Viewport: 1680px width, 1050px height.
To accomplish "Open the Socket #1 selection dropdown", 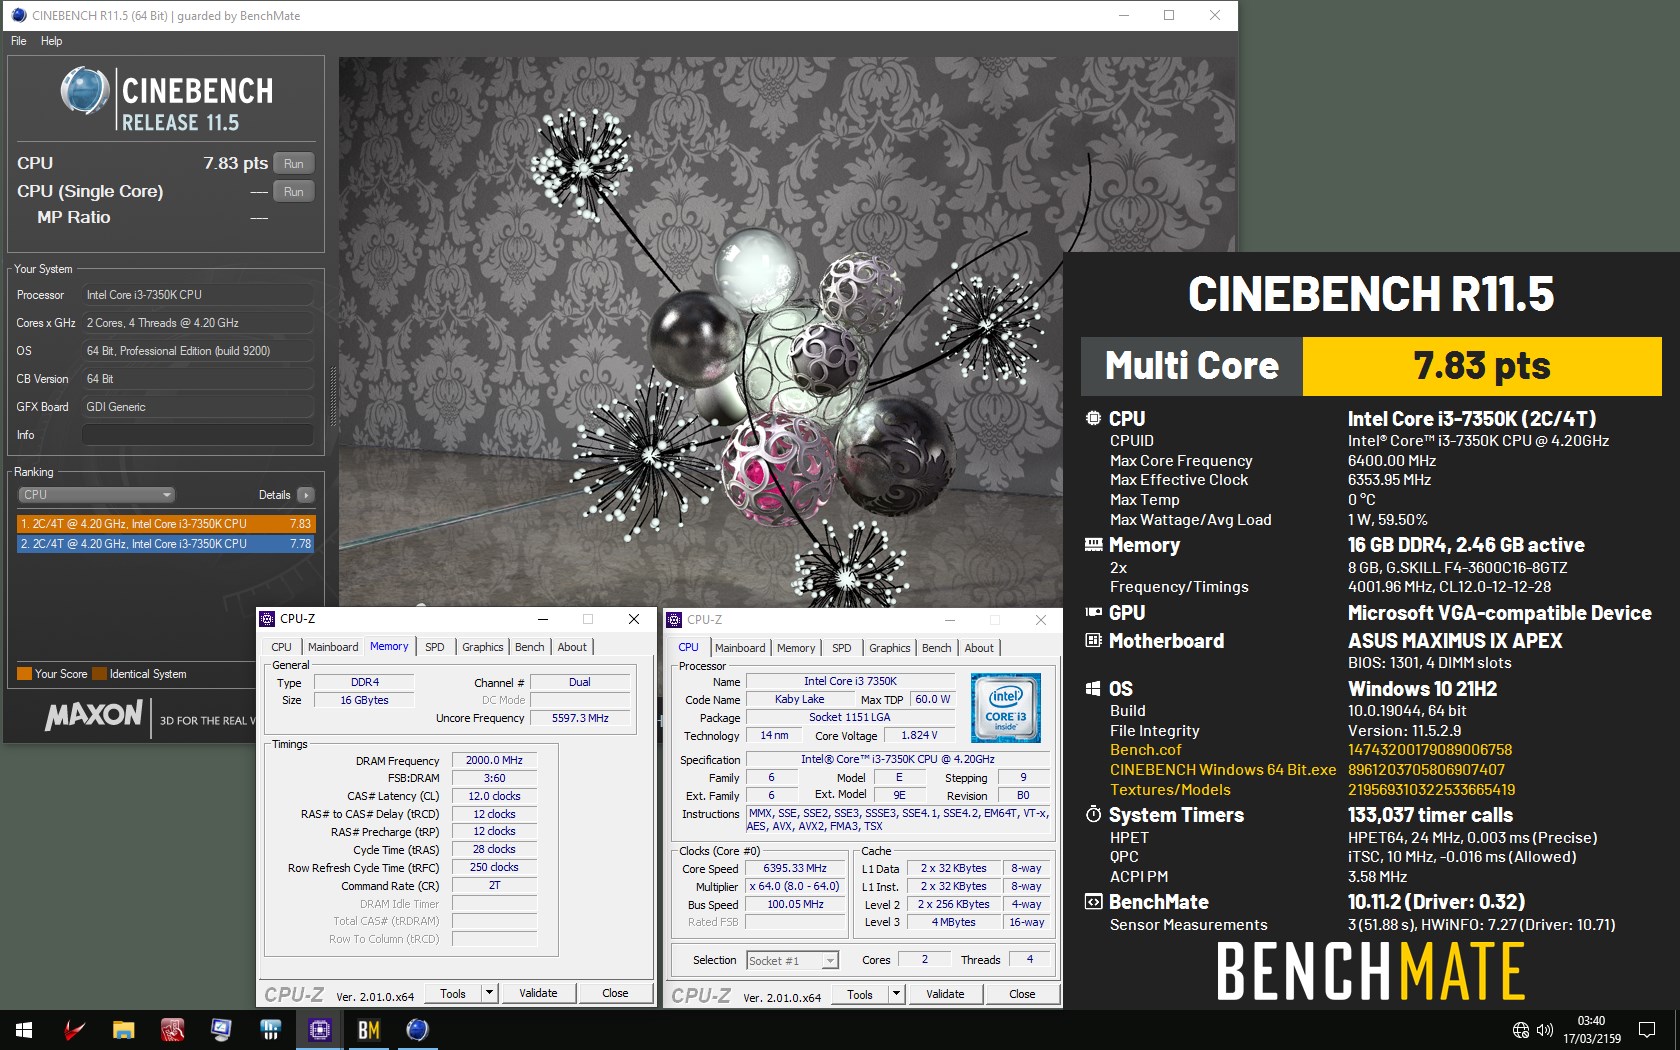I will [x=792, y=960].
